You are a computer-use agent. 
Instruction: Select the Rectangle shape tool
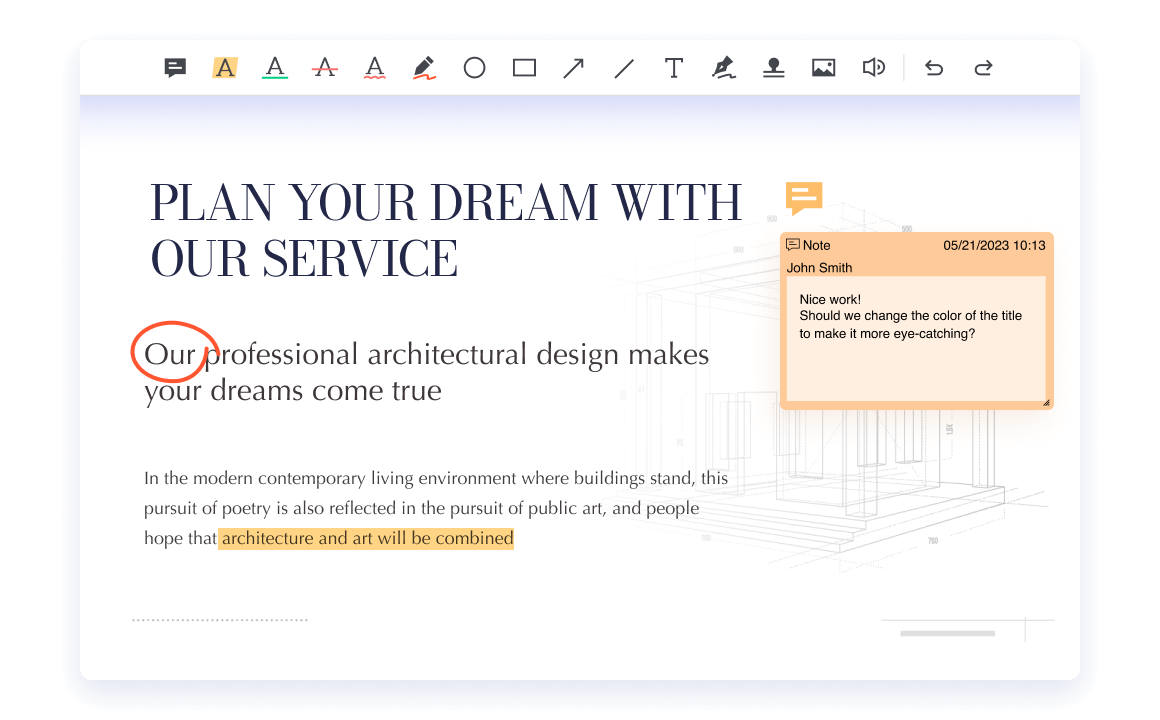click(524, 68)
